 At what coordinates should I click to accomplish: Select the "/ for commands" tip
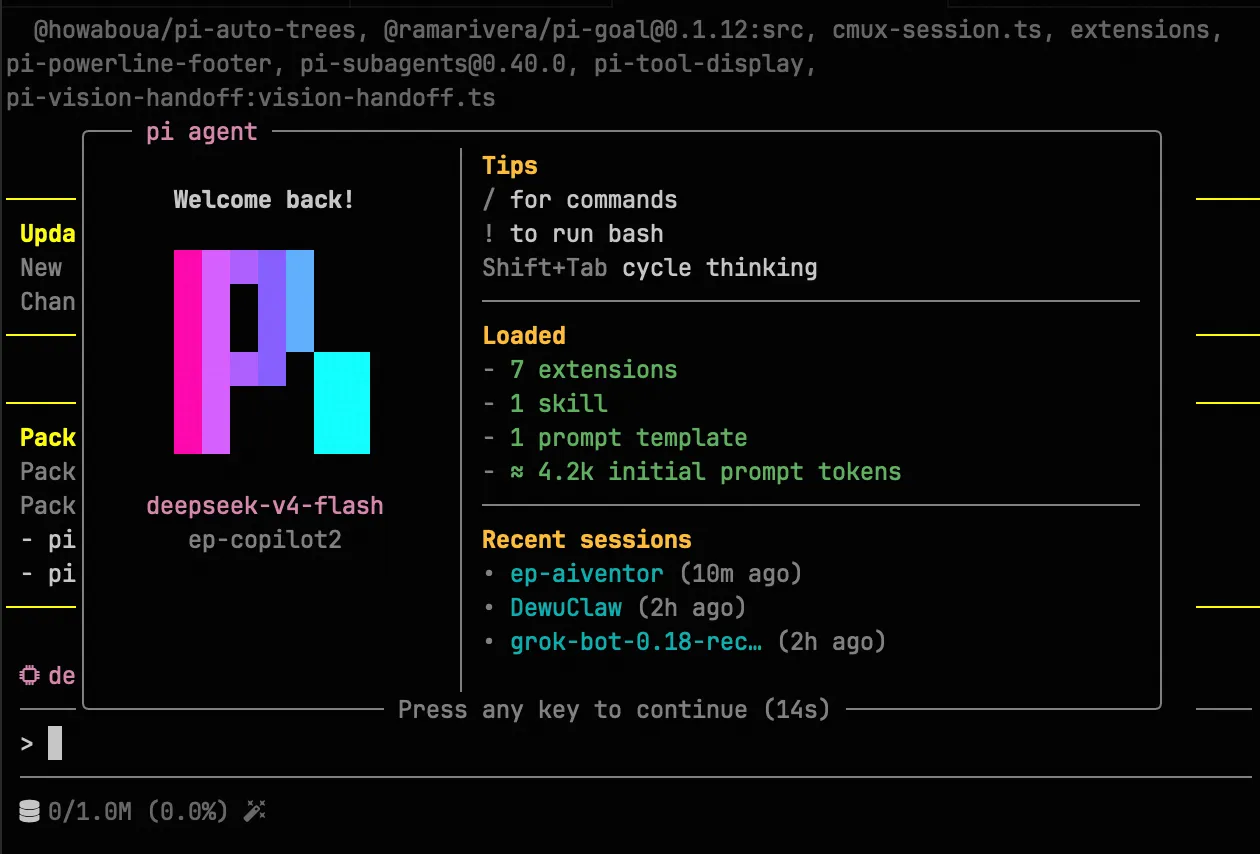(580, 200)
